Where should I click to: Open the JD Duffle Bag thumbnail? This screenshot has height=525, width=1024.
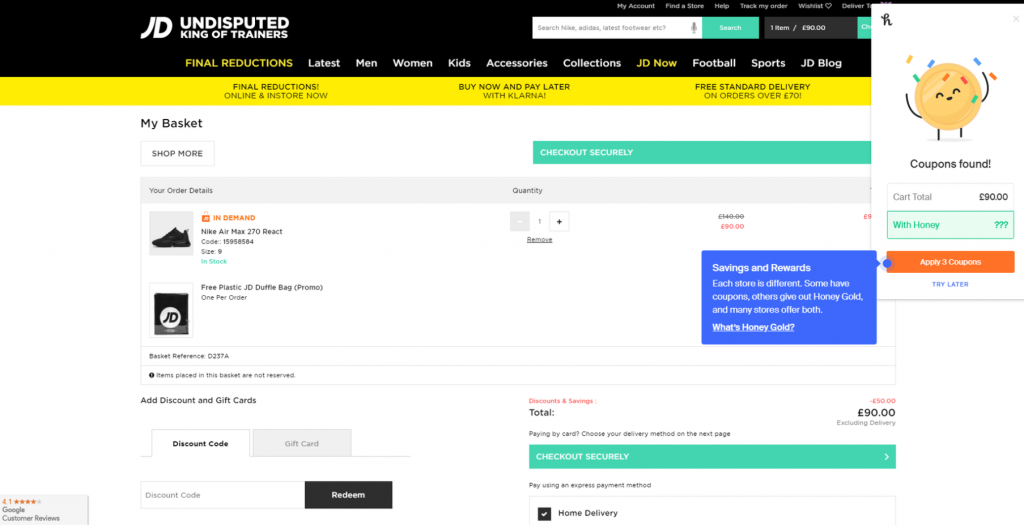(x=171, y=310)
